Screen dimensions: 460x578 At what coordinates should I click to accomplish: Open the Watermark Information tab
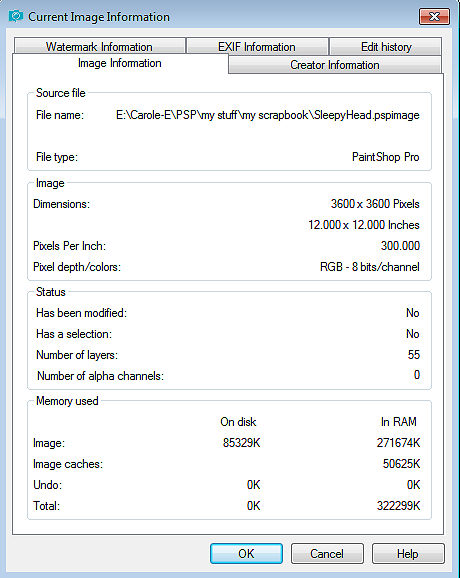tap(100, 46)
